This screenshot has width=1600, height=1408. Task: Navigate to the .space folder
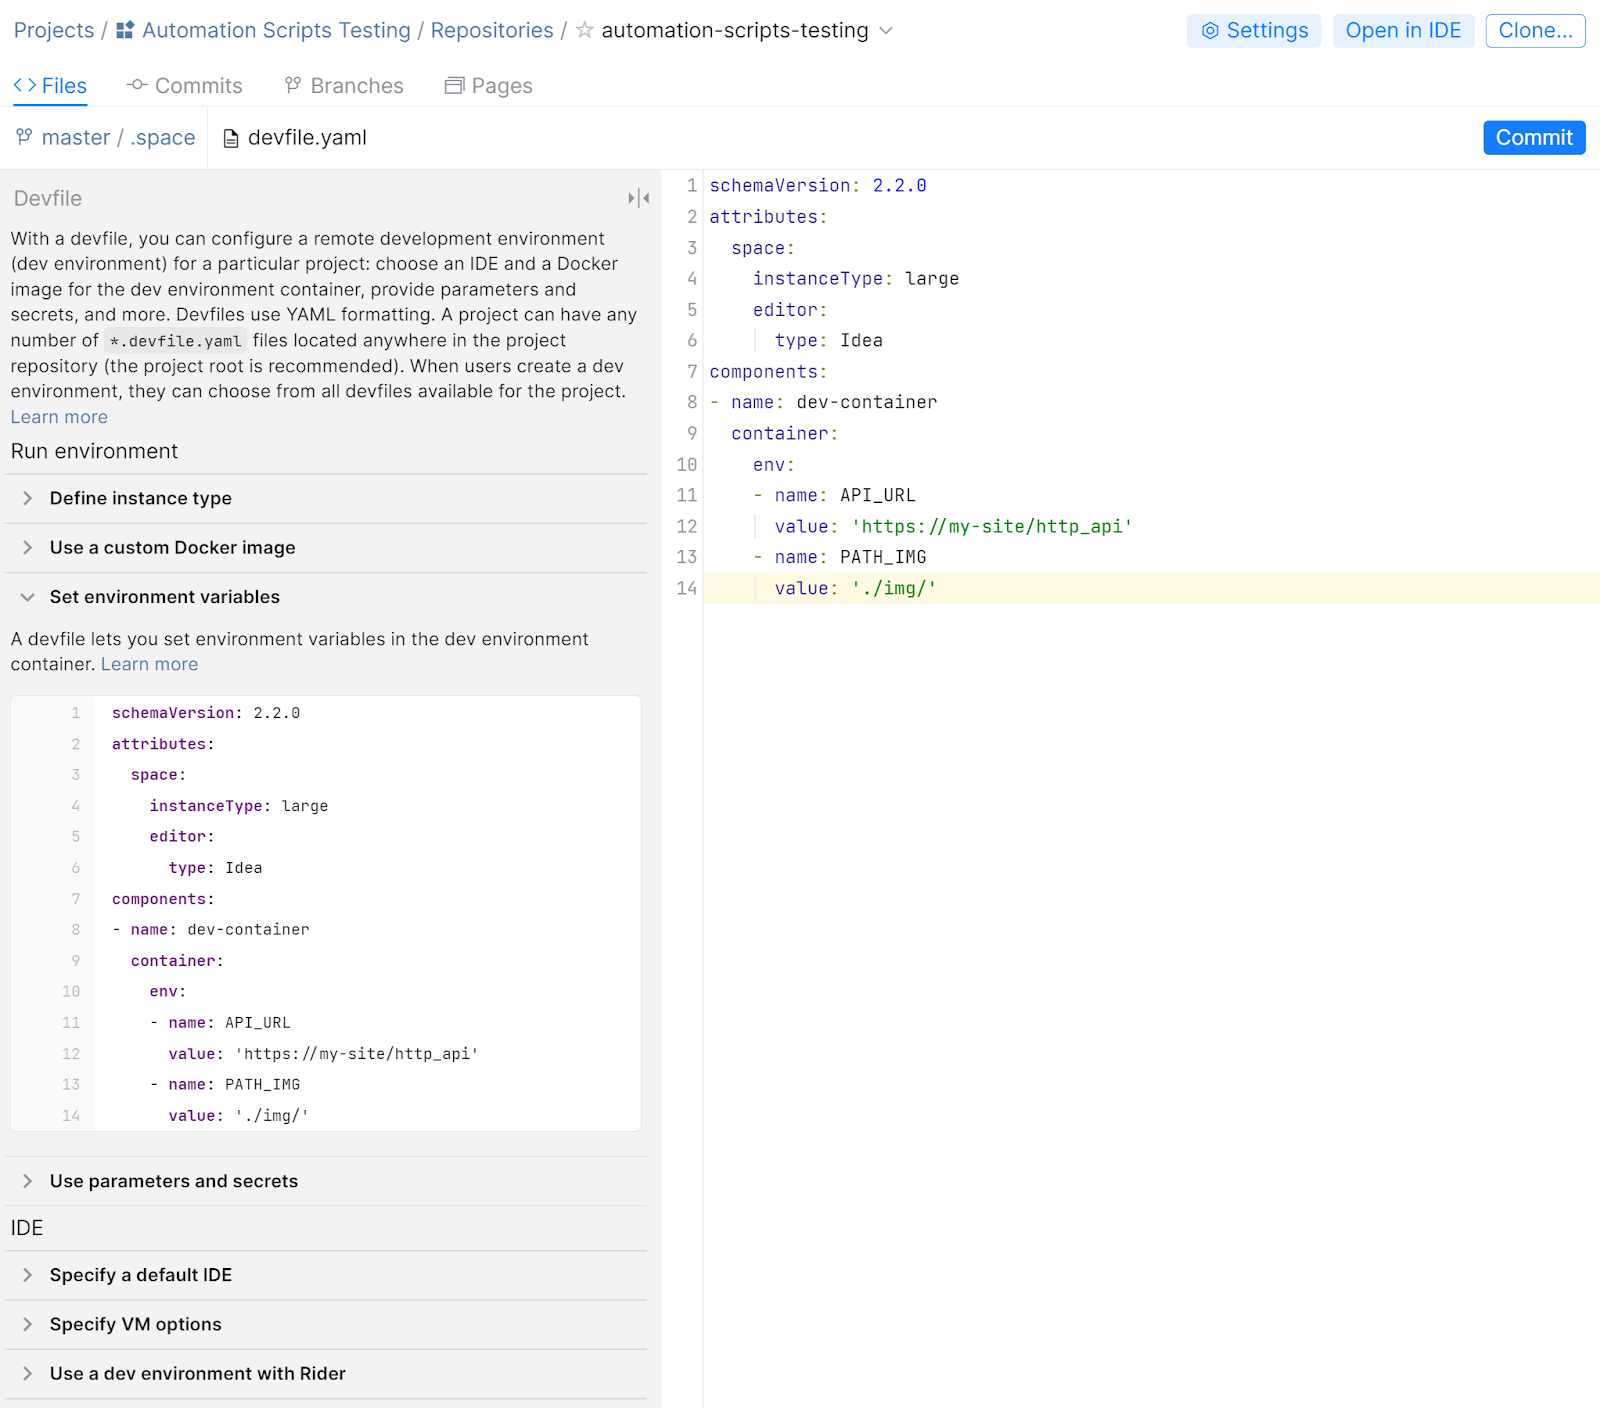(x=162, y=138)
